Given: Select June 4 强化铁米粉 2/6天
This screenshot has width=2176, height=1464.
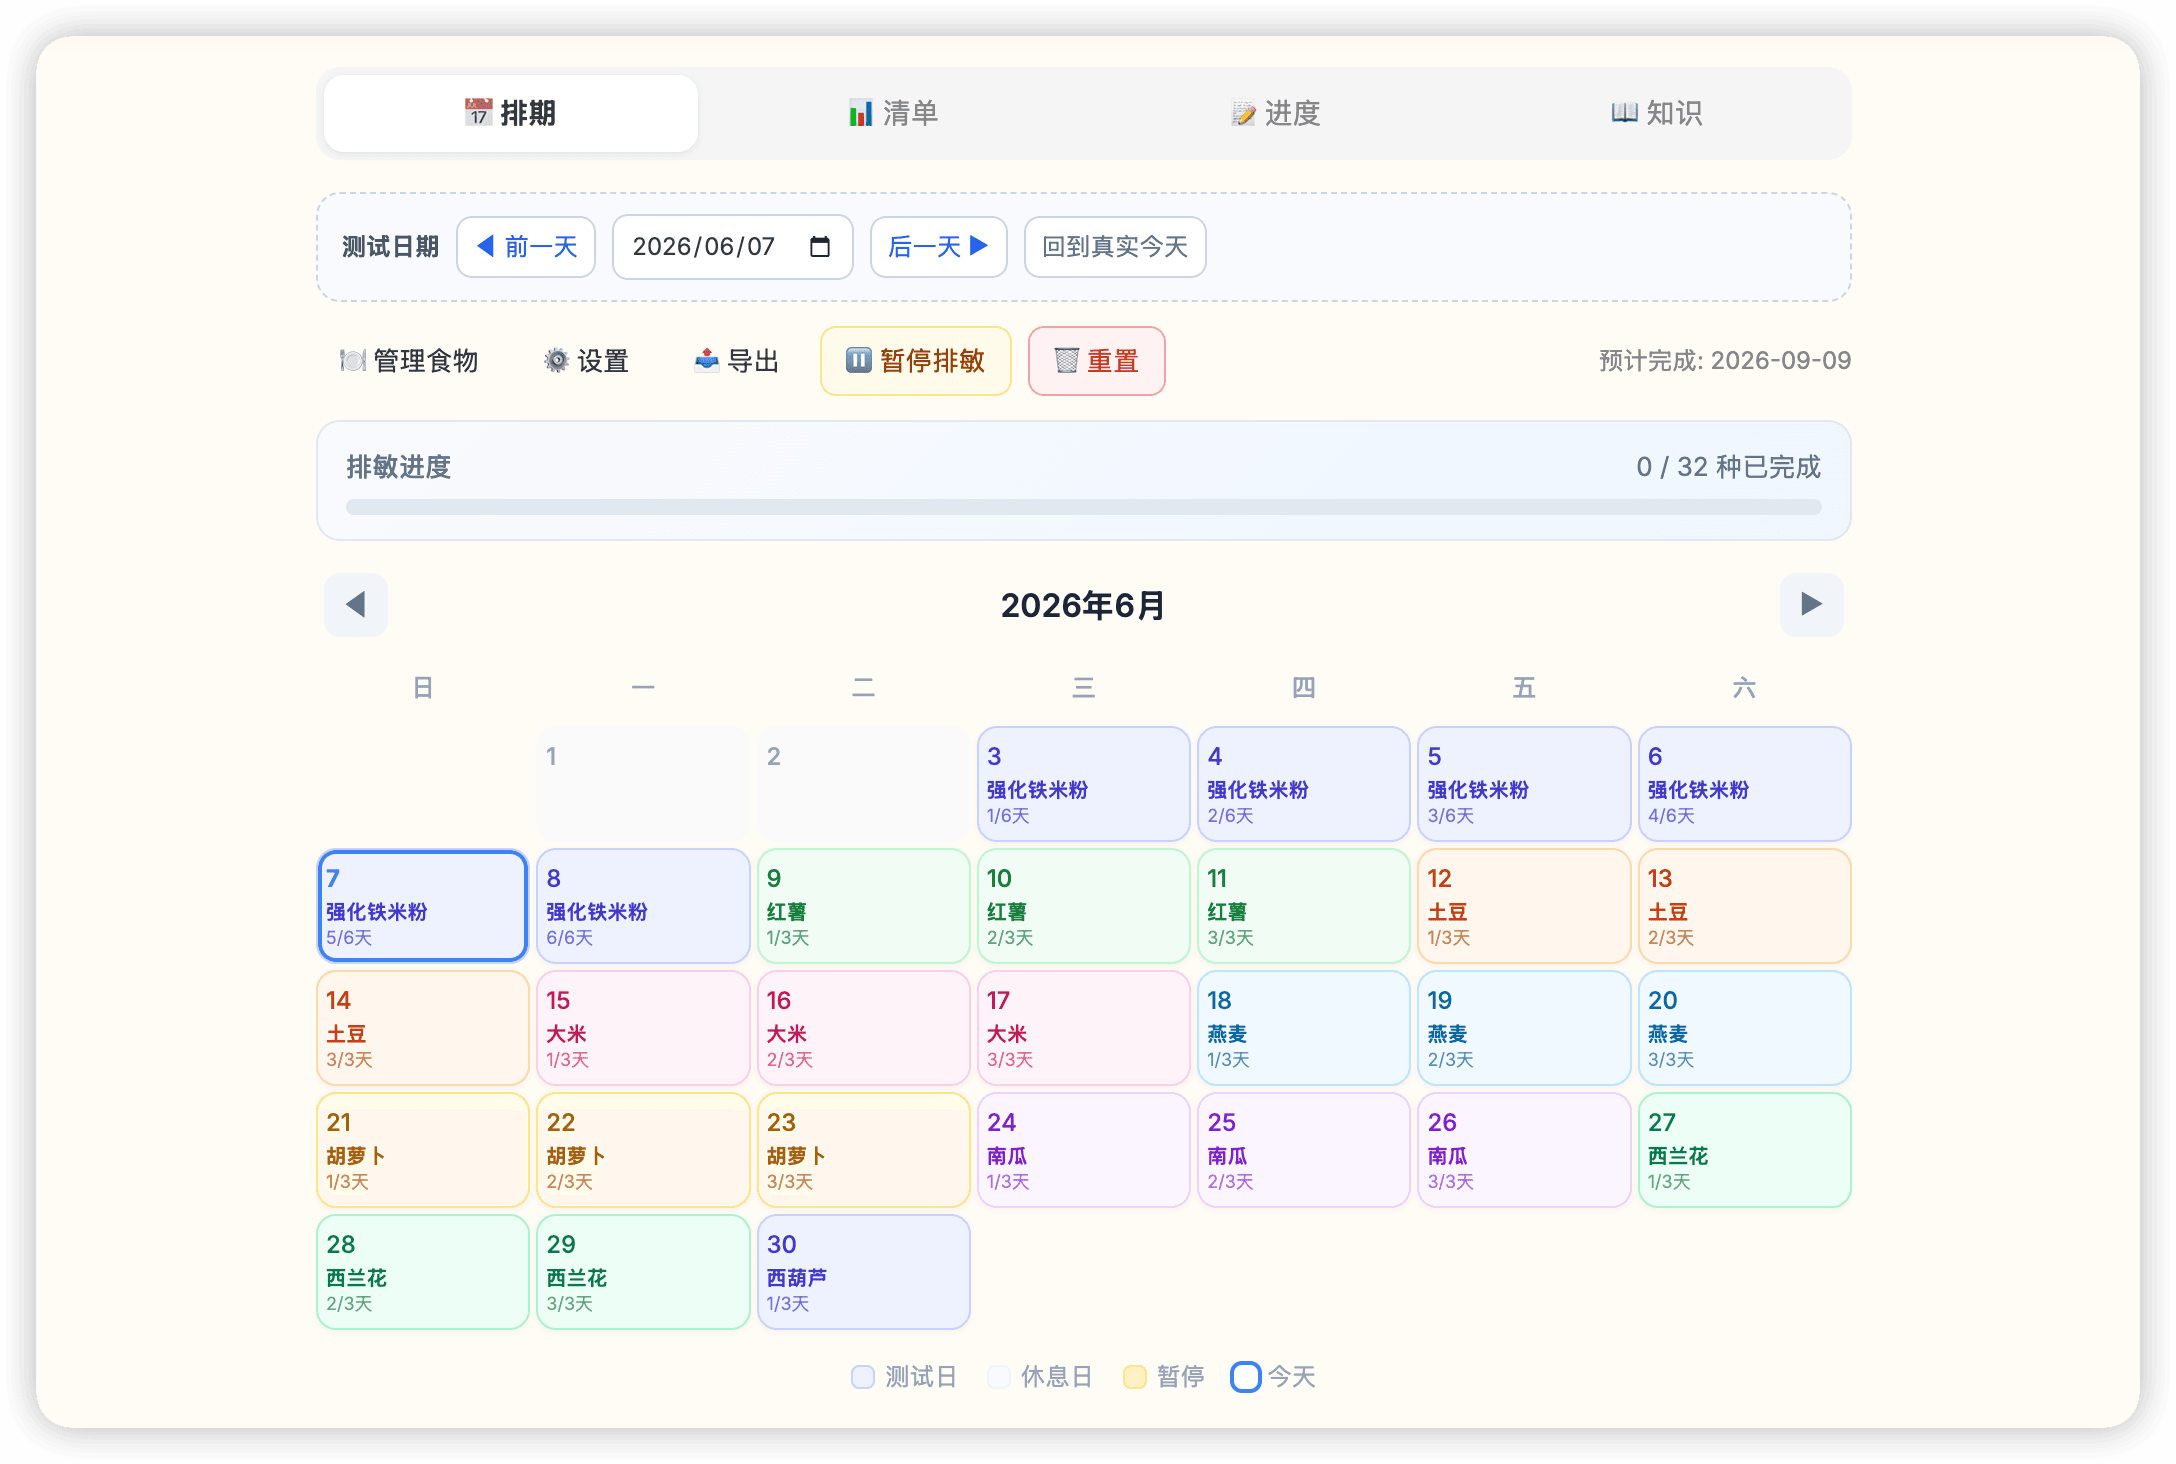Looking at the screenshot, I should [x=1304, y=784].
